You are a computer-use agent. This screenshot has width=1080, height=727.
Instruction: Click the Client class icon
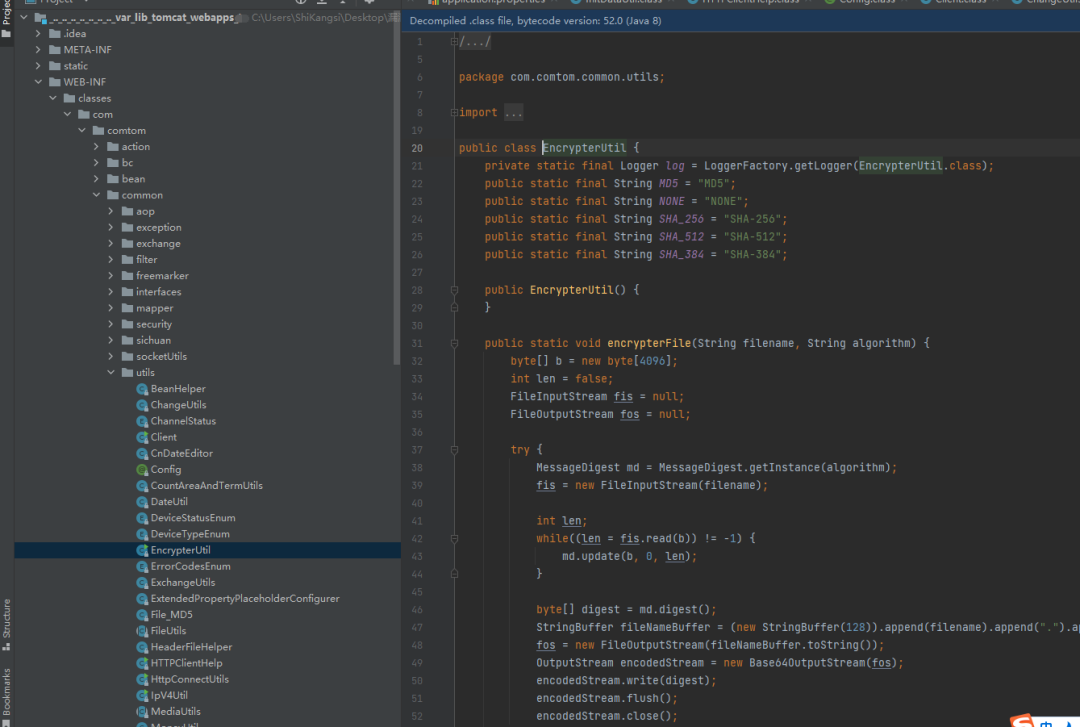(x=142, y=437)
